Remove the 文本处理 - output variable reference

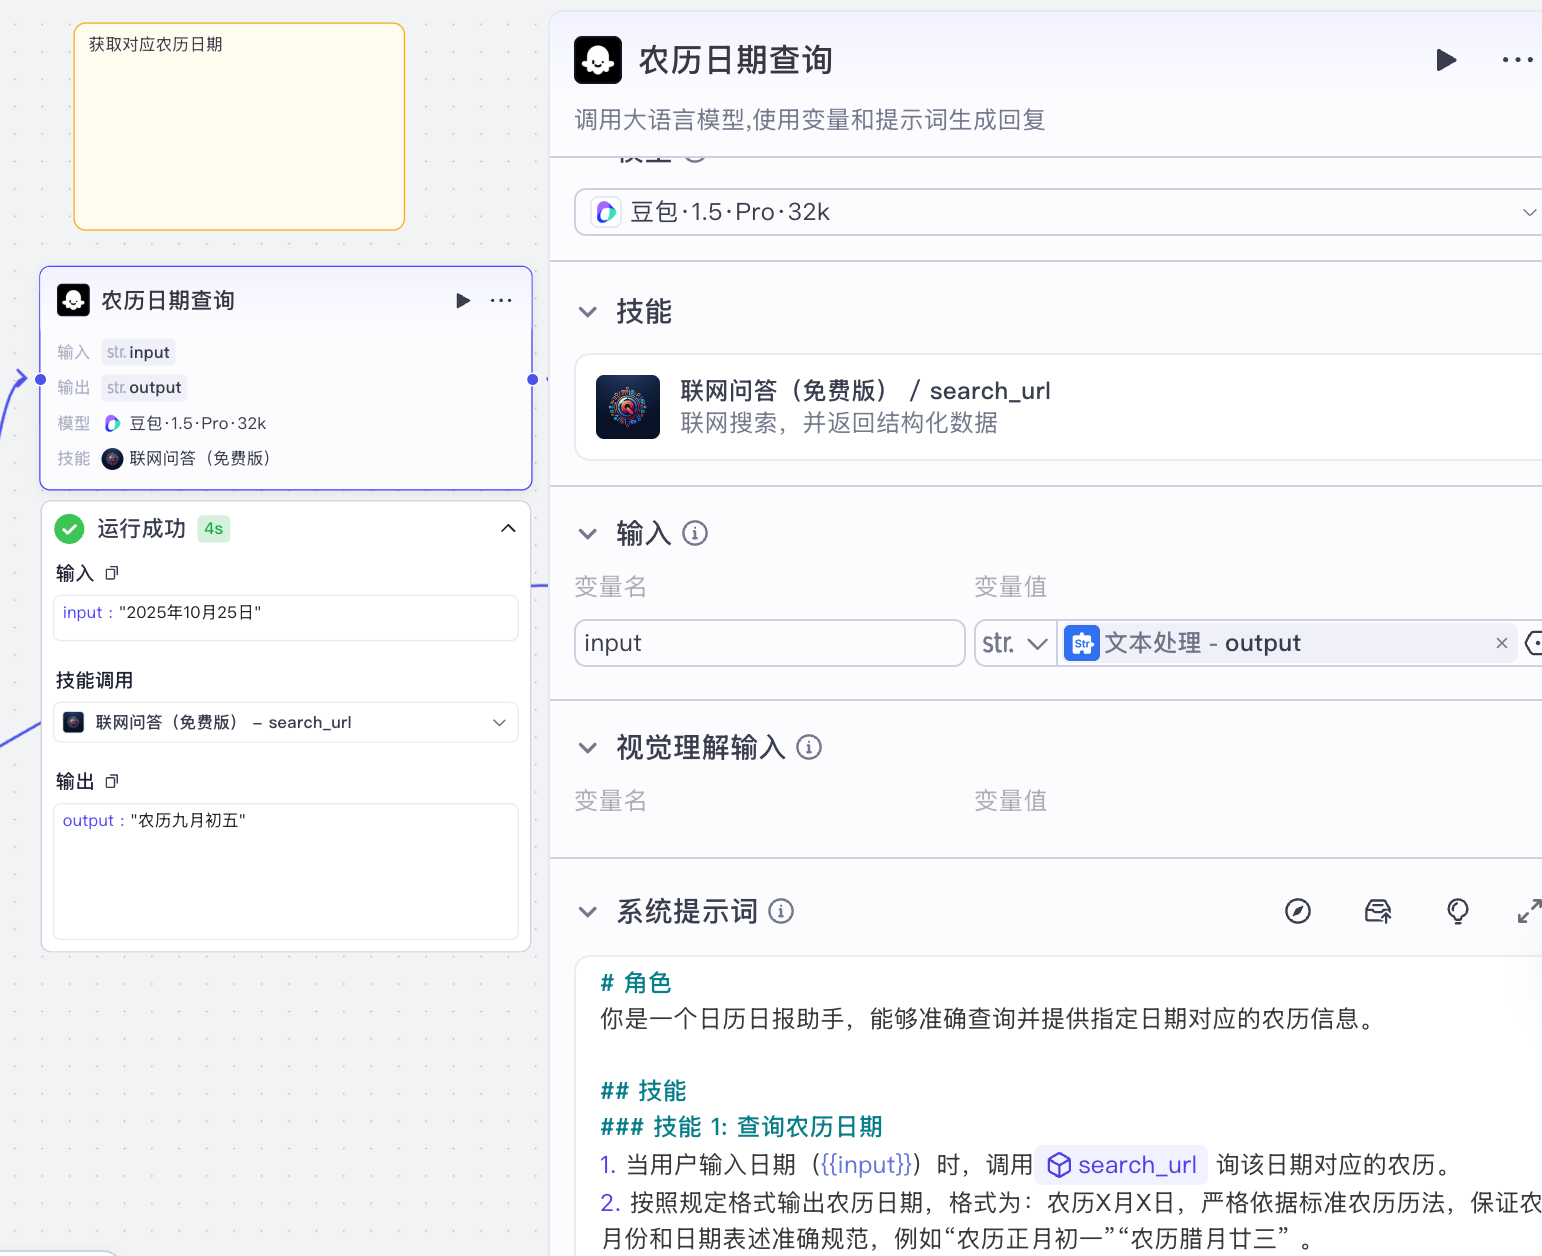coord(1501,643)
